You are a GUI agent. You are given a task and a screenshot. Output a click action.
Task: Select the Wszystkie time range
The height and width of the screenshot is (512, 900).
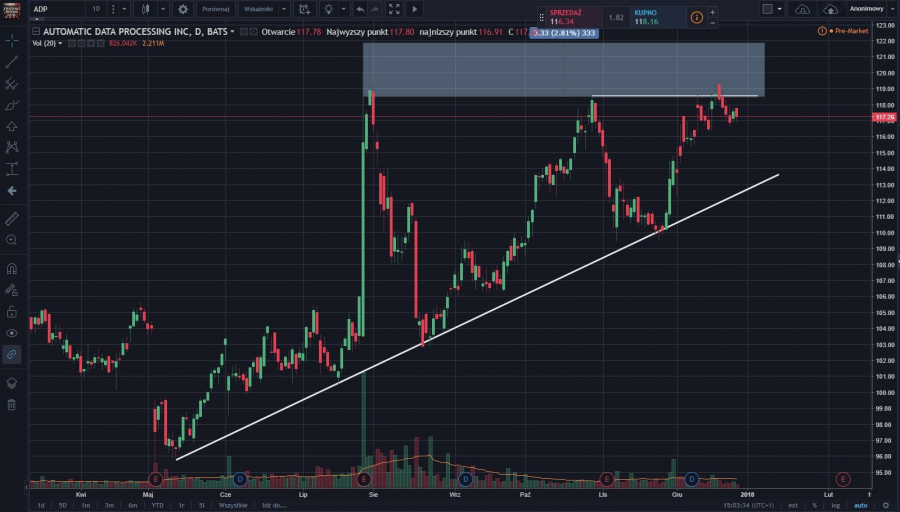tap(234, 505)
